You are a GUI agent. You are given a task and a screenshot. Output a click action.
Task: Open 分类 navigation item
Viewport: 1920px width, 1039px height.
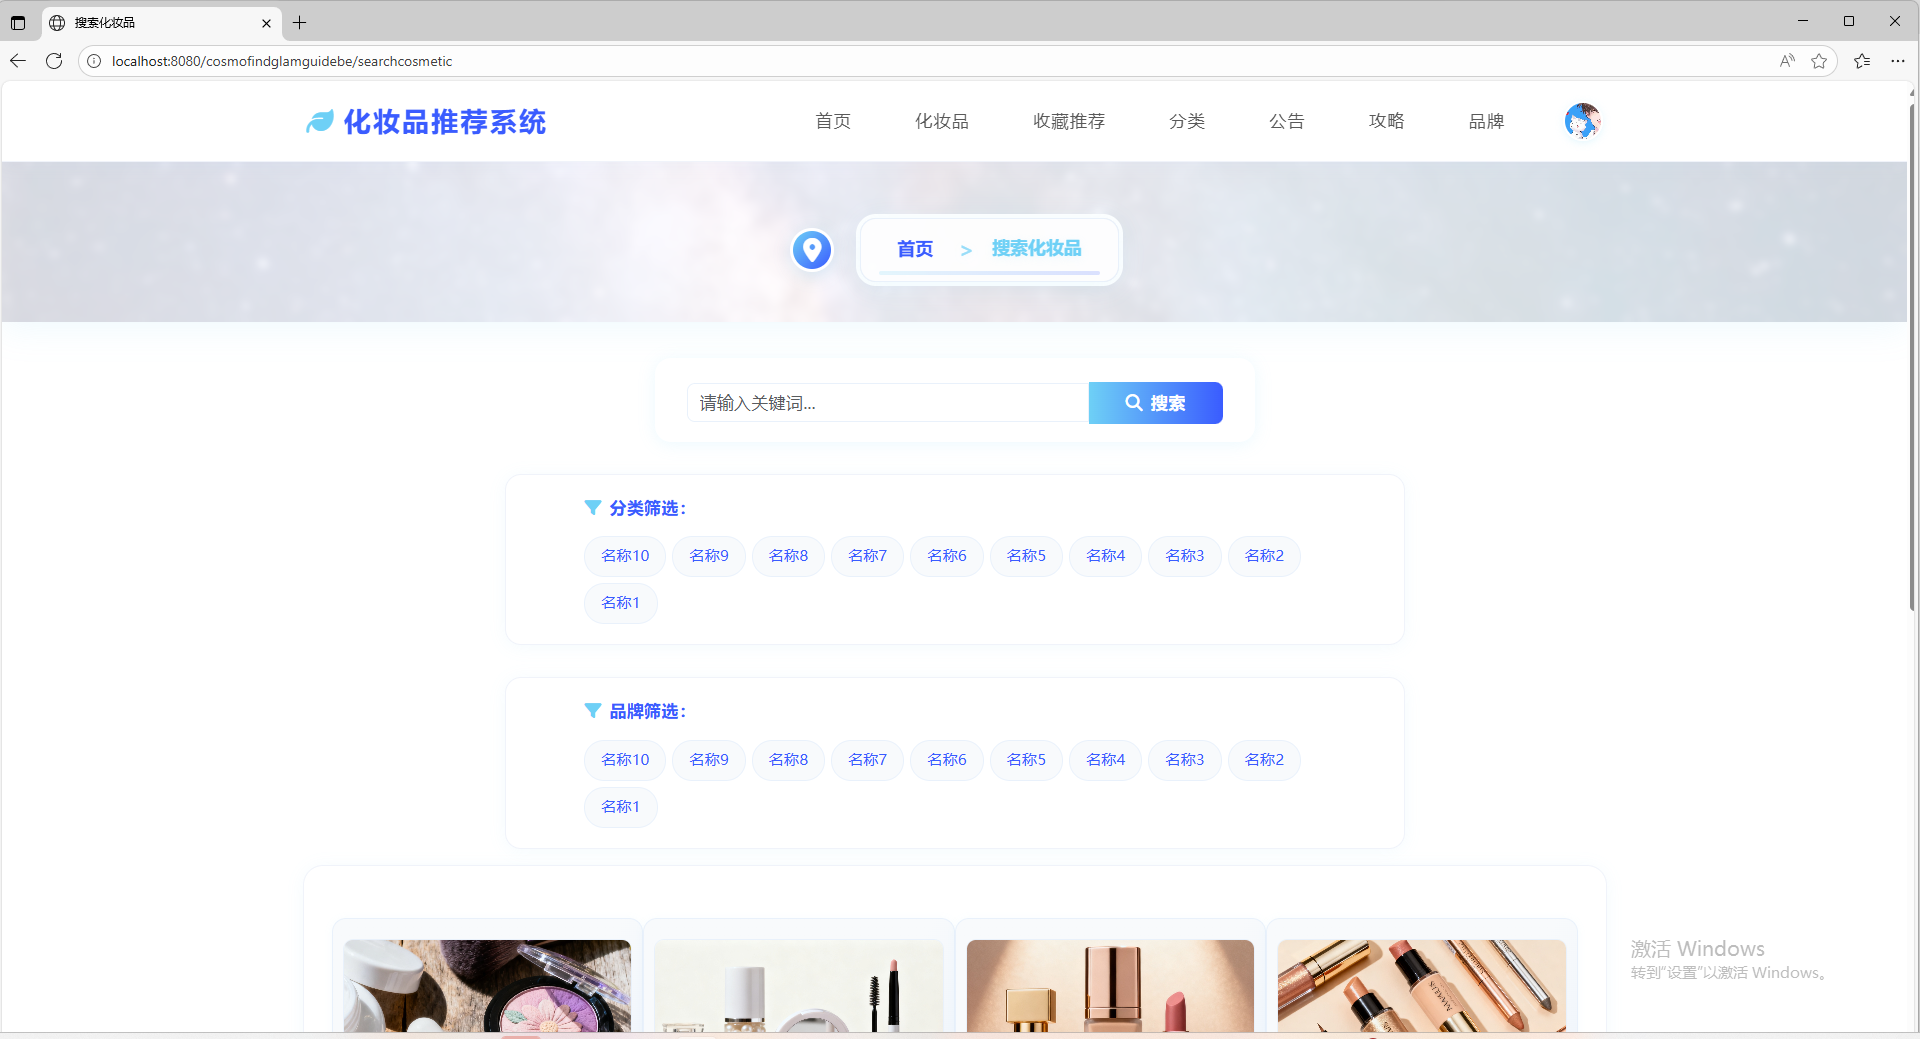1187,121
